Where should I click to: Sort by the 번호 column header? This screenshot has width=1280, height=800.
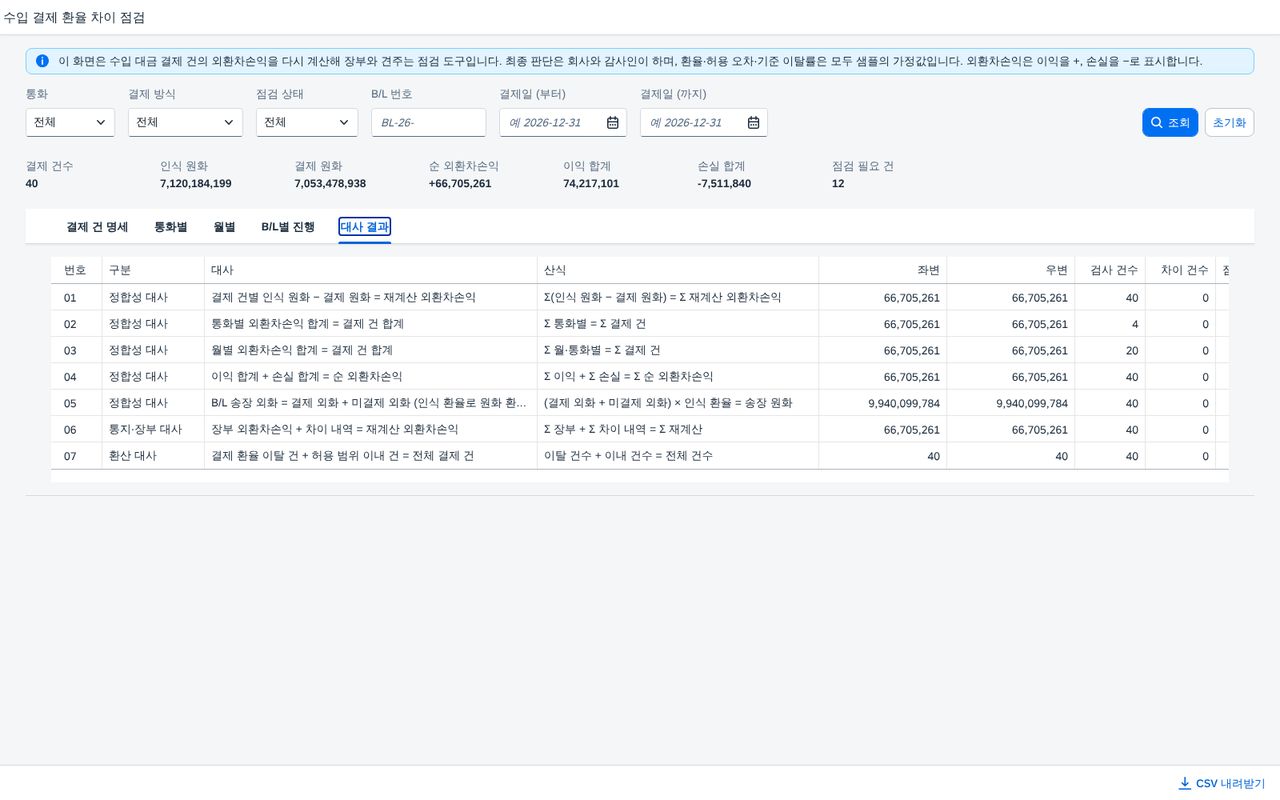pyautogui.click(x=76, y=270)
